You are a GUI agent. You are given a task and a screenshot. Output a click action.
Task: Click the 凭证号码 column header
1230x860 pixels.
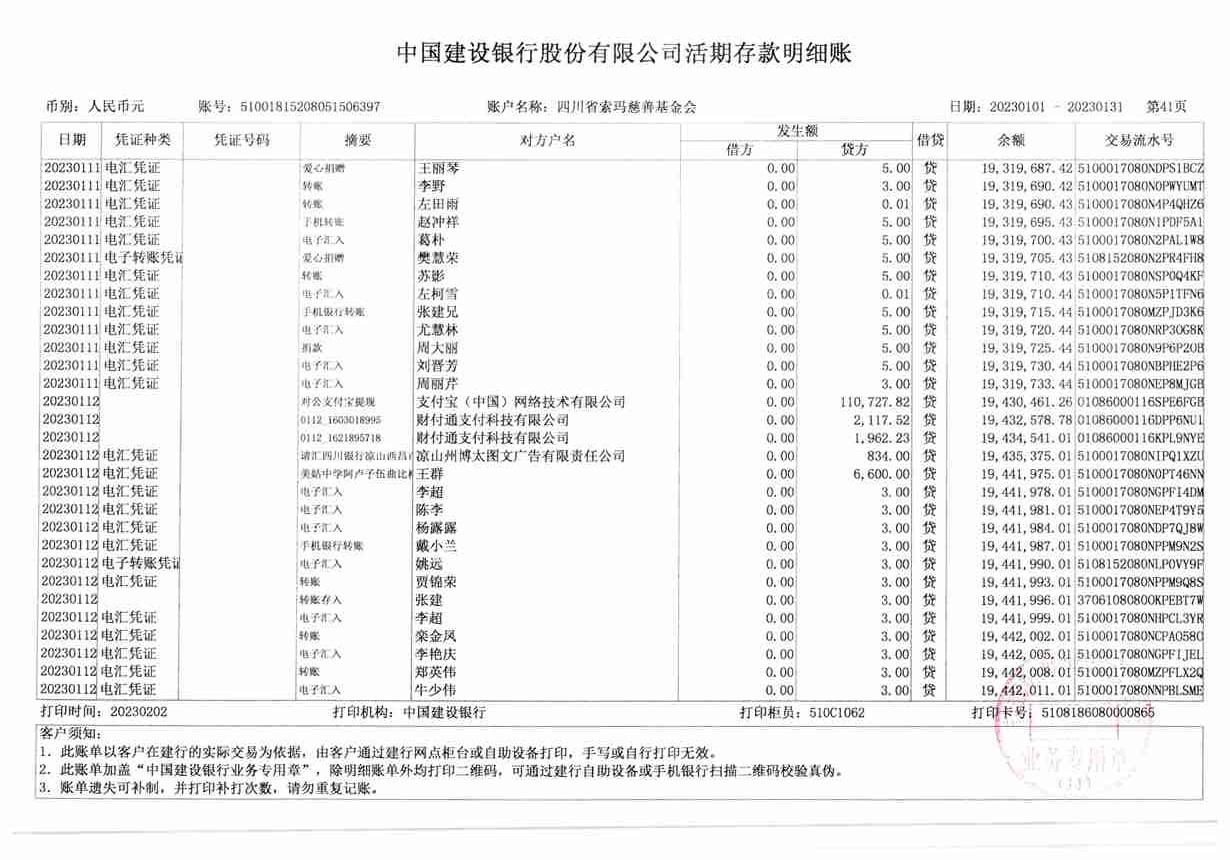coord(240,139)
